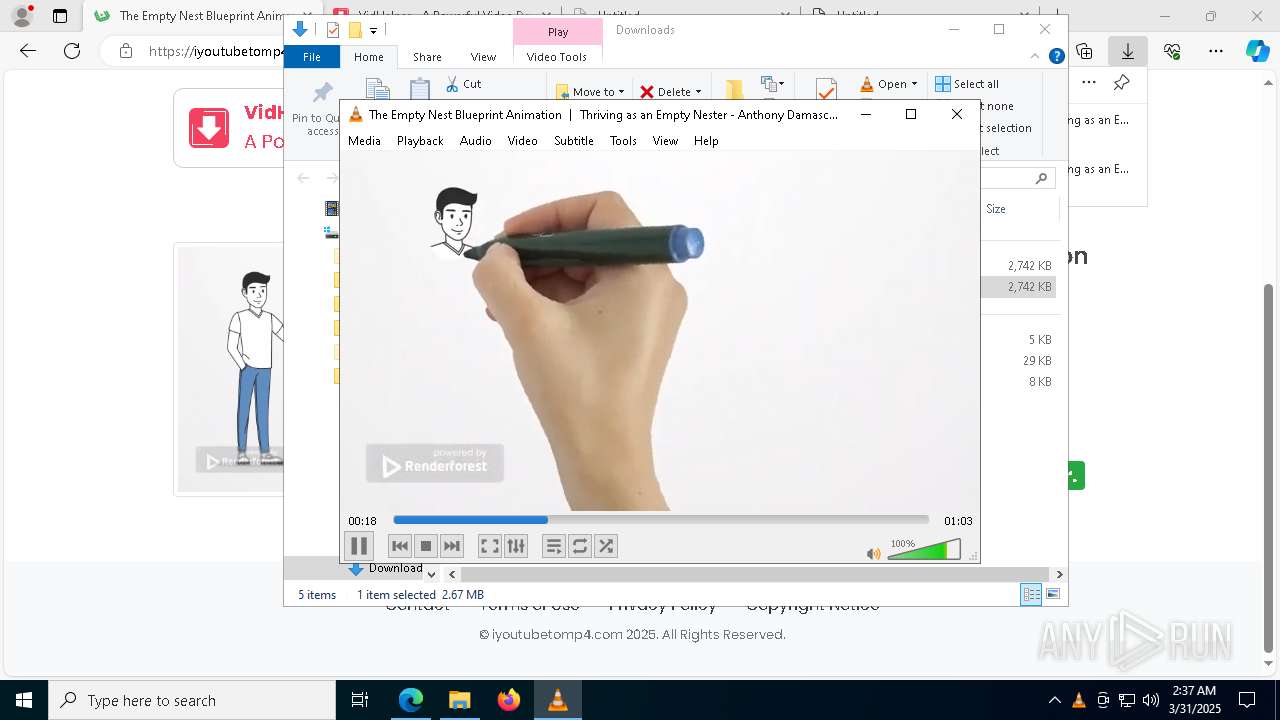This screenshot has width=1280, height=720.
Task: Toggle loop mode in VLC
Action: [x=580, y=546]
